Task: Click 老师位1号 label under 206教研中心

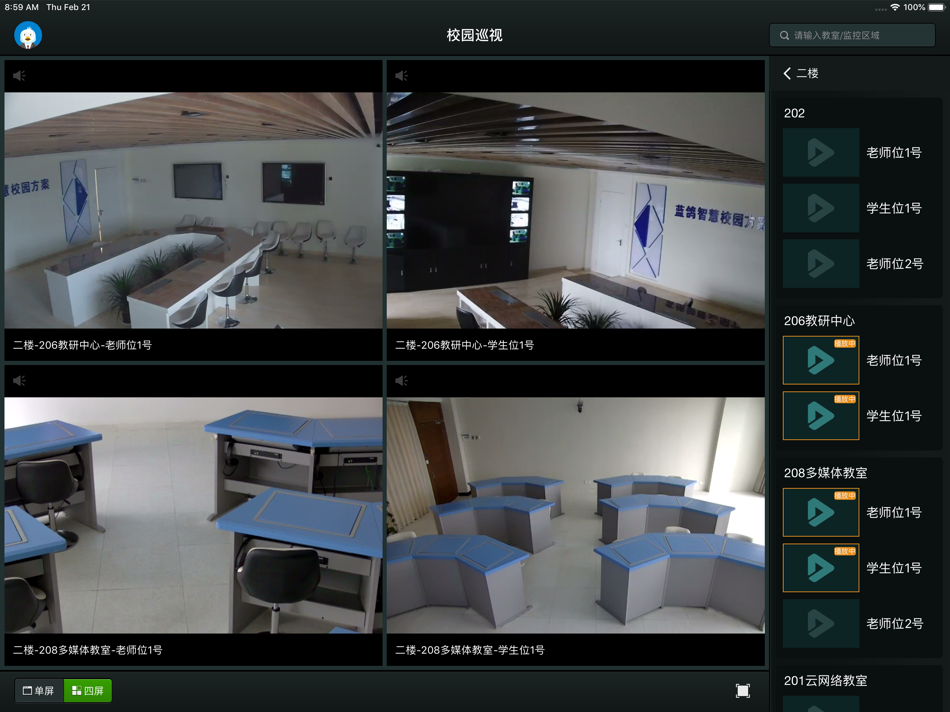Action: 894,361
